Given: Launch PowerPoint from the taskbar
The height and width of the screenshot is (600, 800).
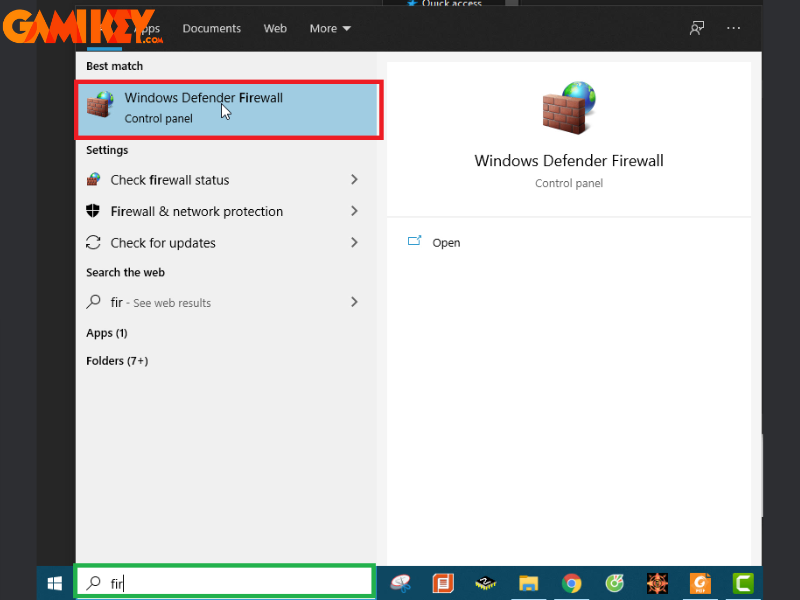Looking at the screenshot, I should [x=441, y=583].
